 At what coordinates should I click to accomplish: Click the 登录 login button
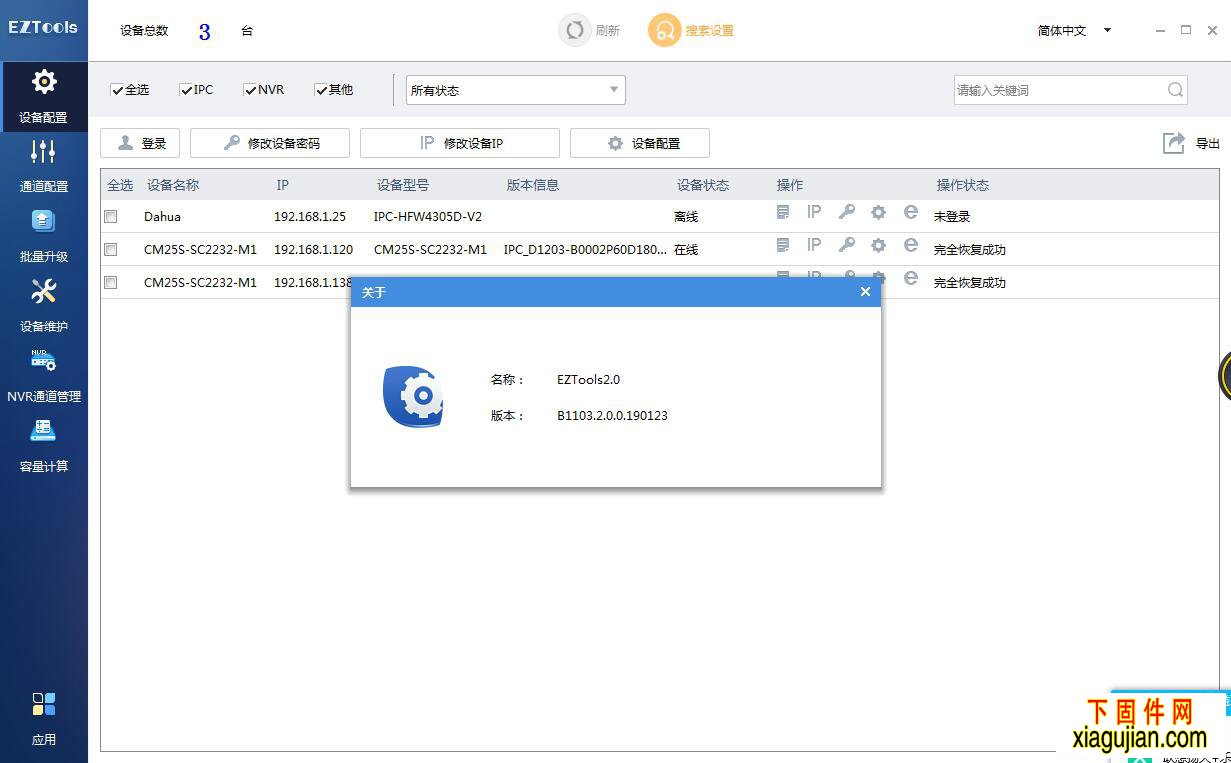139,142
